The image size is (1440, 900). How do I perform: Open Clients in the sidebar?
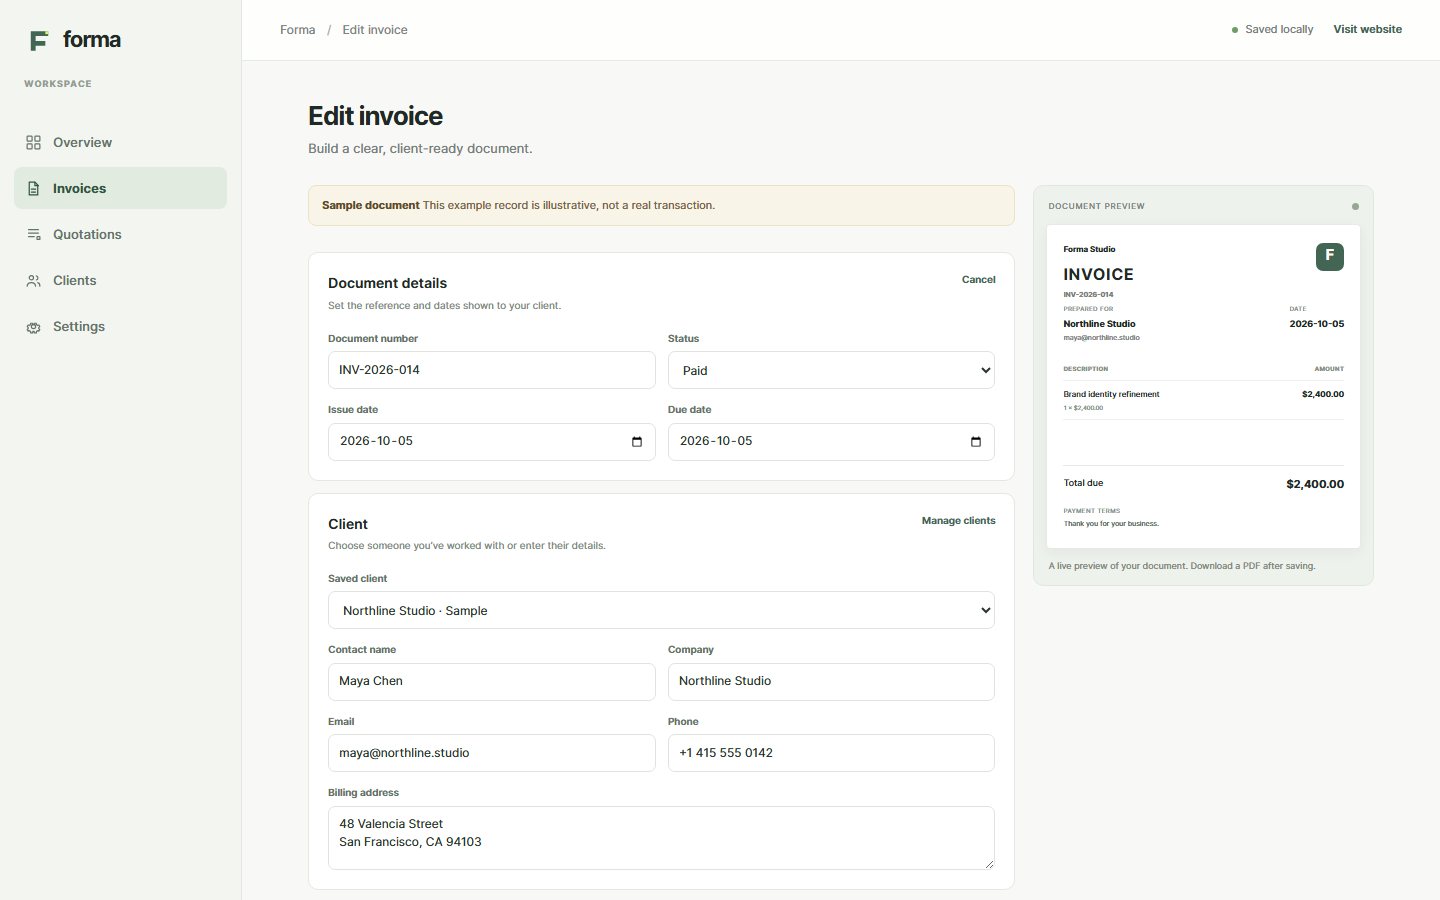pos(120,280)
